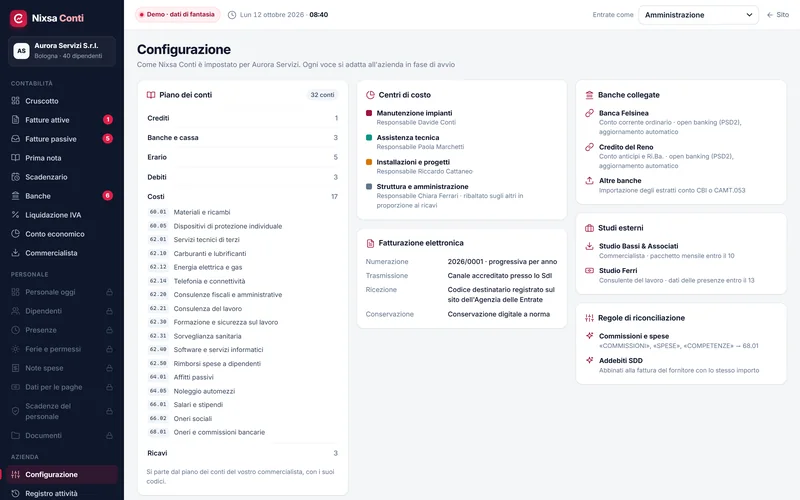Click the locked Dati per le paghe item
The image size is (800, 500).
point(62,387)
